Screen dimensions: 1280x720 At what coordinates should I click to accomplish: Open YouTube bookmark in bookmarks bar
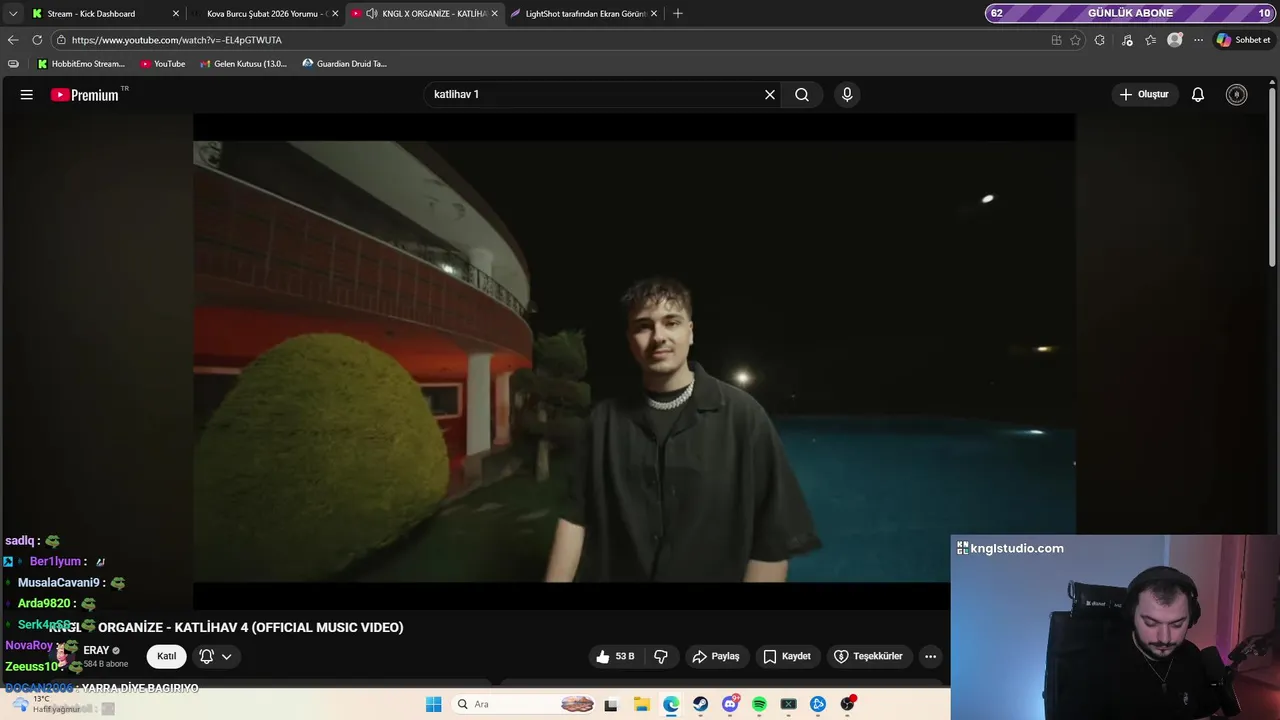(x=162, y=64)
